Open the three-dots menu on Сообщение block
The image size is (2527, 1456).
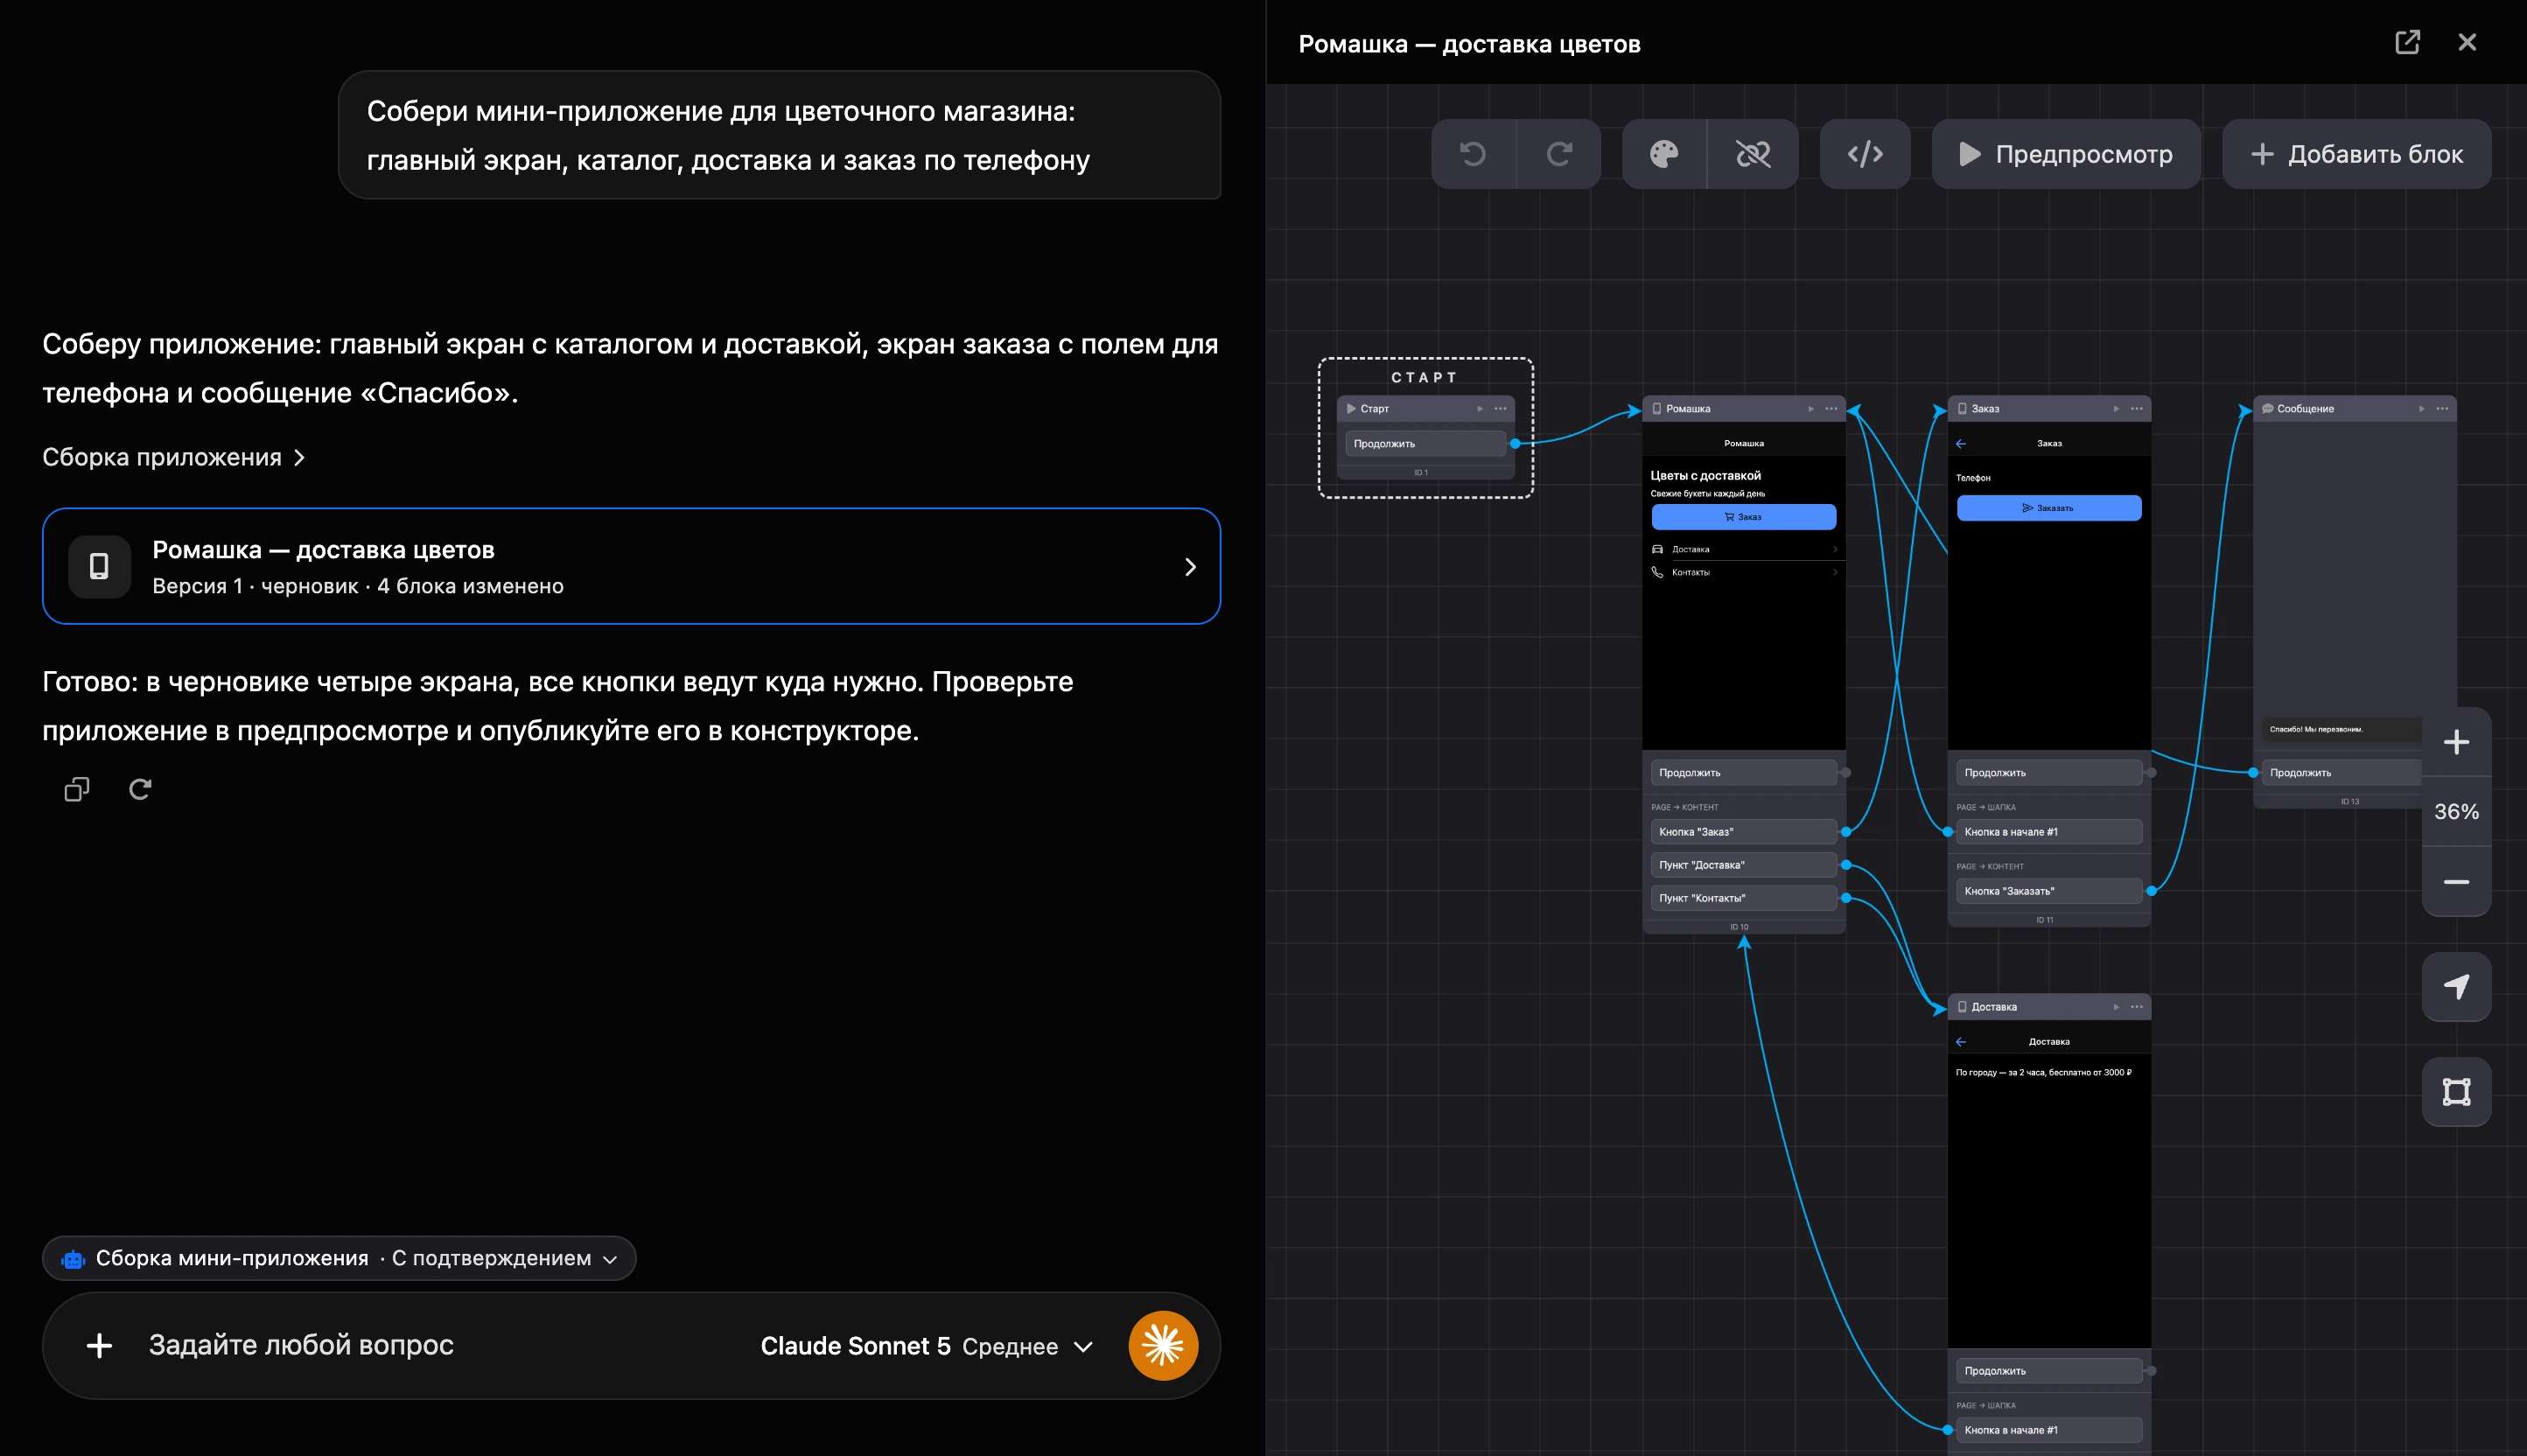(x=2442, y=408)
